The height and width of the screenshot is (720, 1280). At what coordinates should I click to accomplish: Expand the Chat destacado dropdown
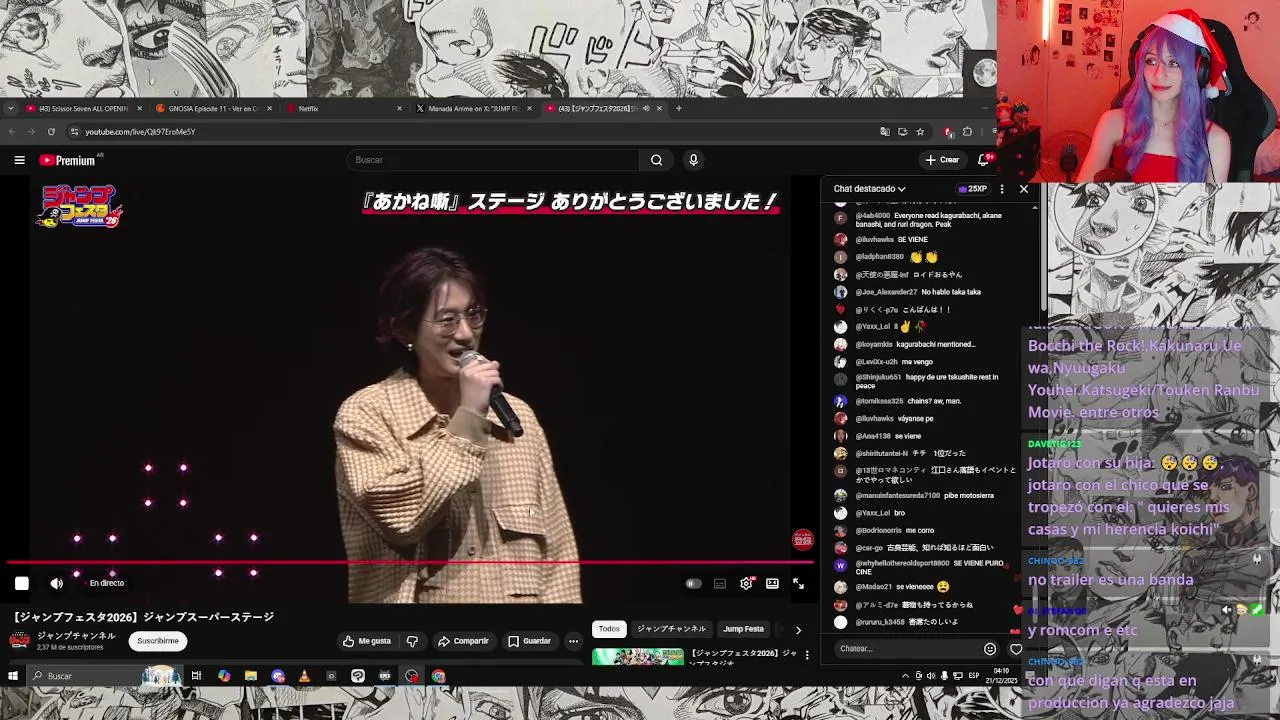click(x=869, y=189)
